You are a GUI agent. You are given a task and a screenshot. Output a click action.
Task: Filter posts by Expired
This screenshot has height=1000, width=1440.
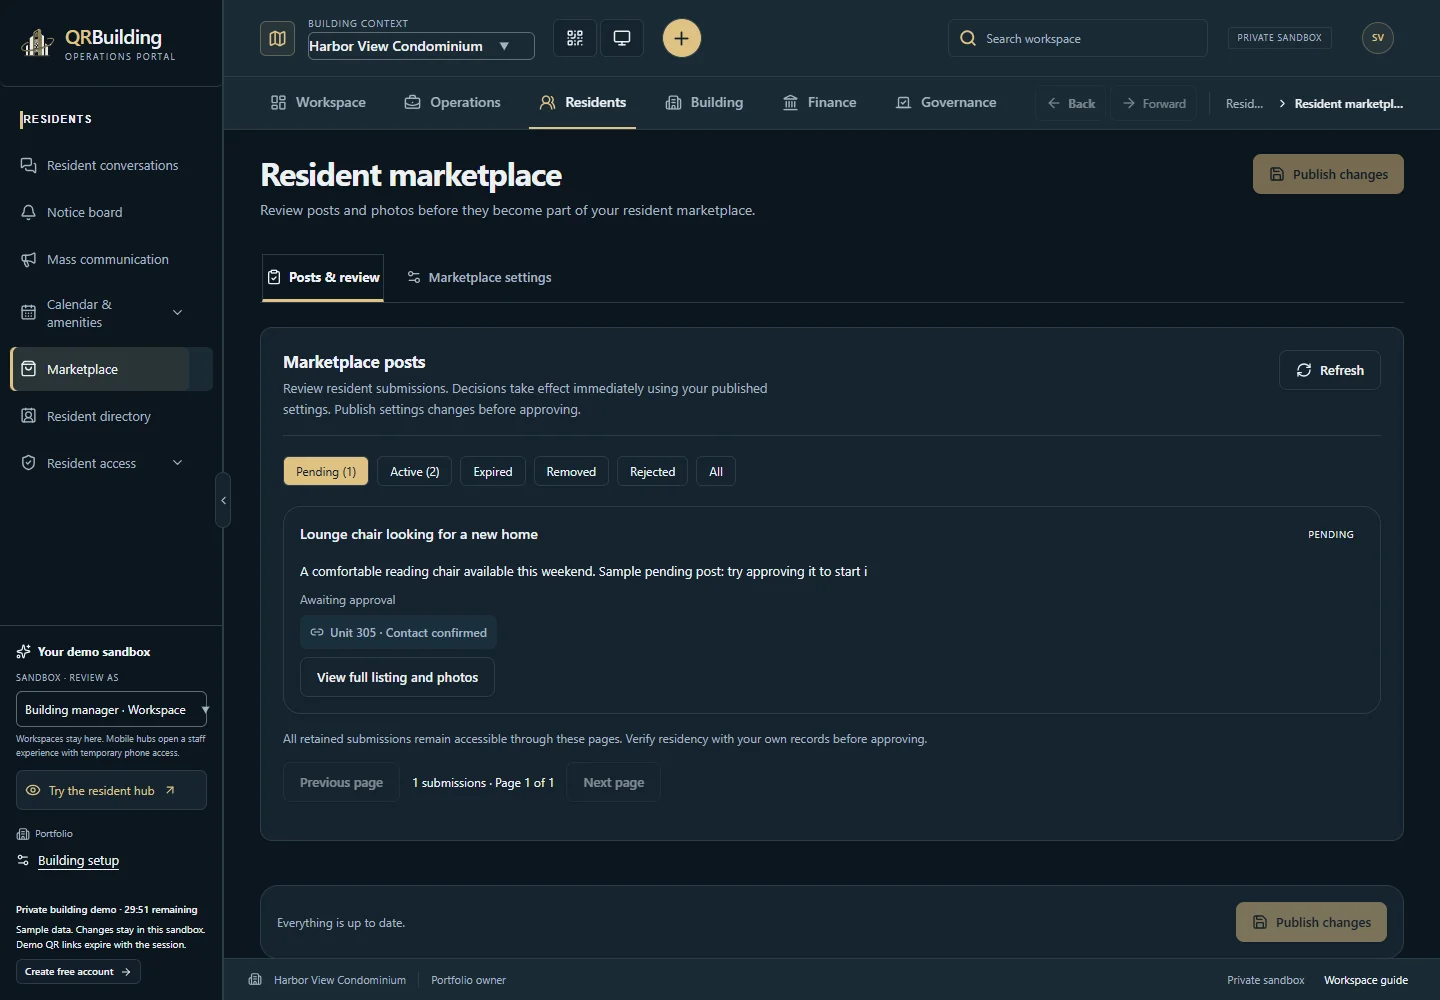coord(493,472)
